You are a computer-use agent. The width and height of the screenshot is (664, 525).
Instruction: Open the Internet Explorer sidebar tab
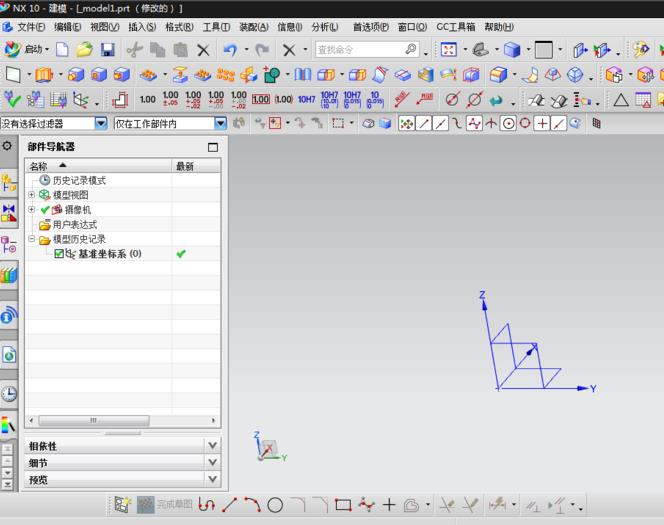(9, 316)
